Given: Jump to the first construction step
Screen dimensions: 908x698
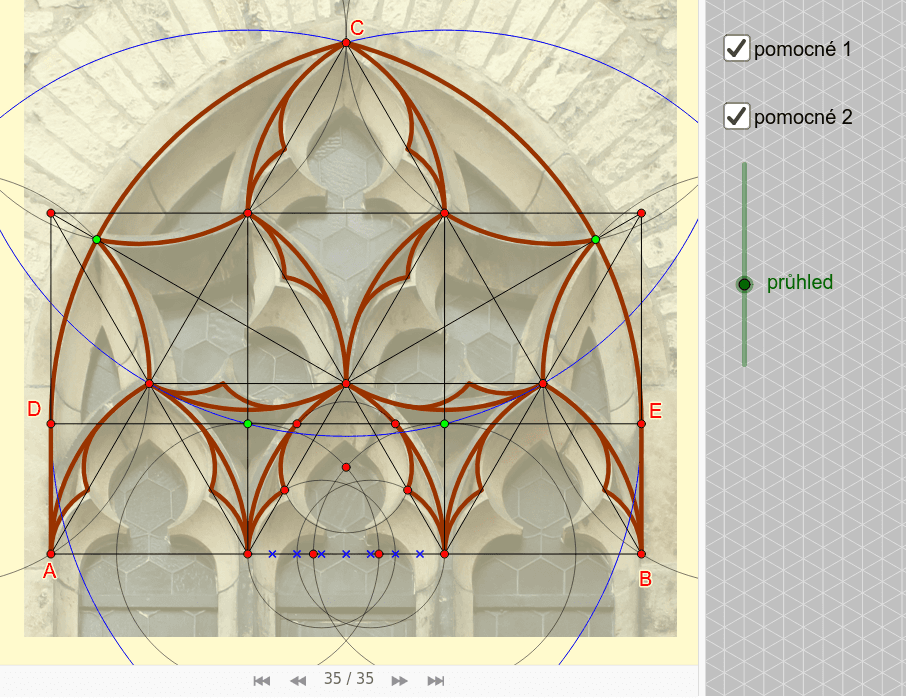Looking at the screenshot, I should point(262,681).
